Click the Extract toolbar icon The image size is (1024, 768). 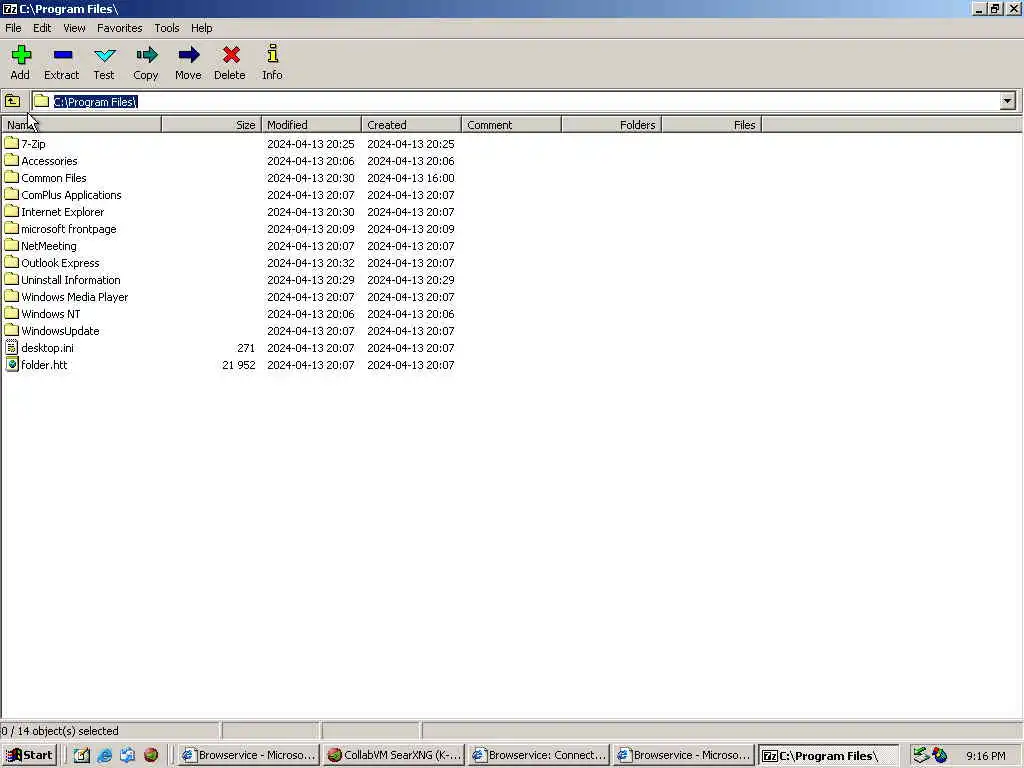pyautogui.click(x=63, y=55)
